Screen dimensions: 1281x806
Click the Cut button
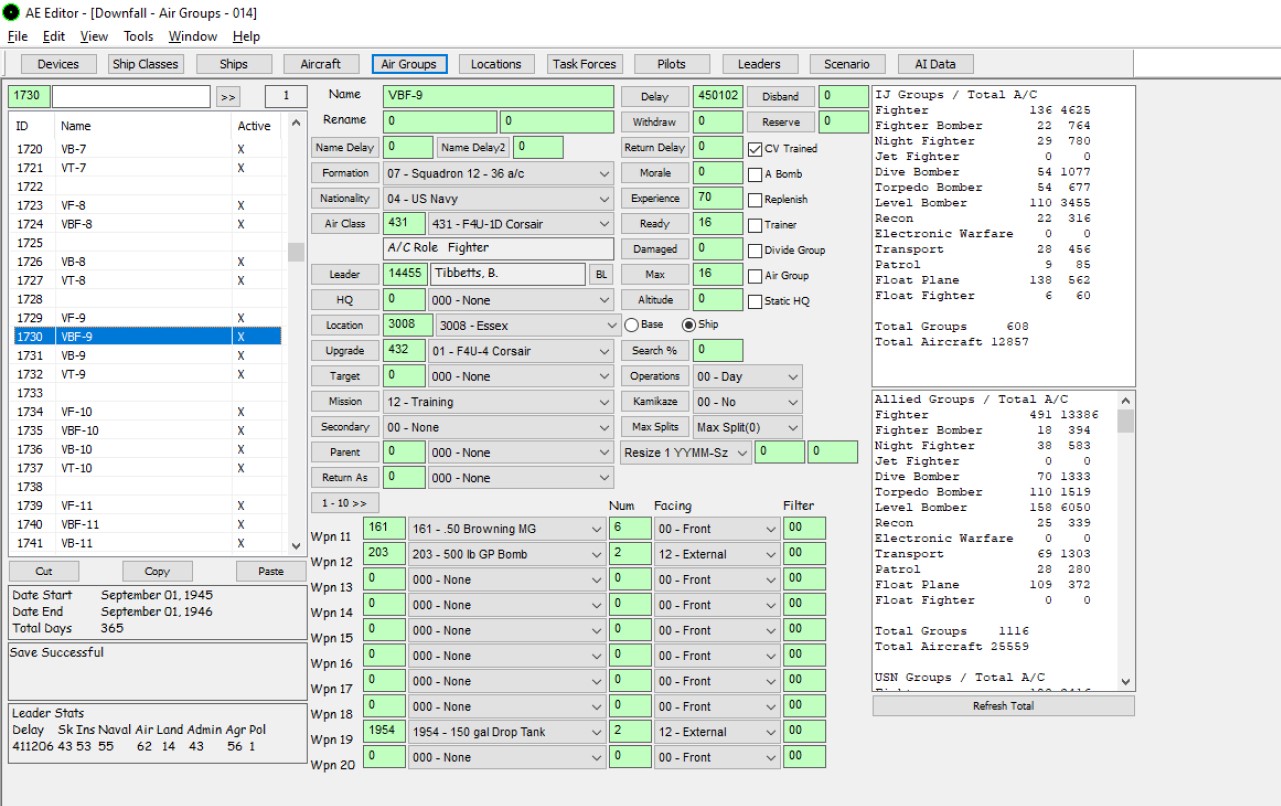click(44, 572)
